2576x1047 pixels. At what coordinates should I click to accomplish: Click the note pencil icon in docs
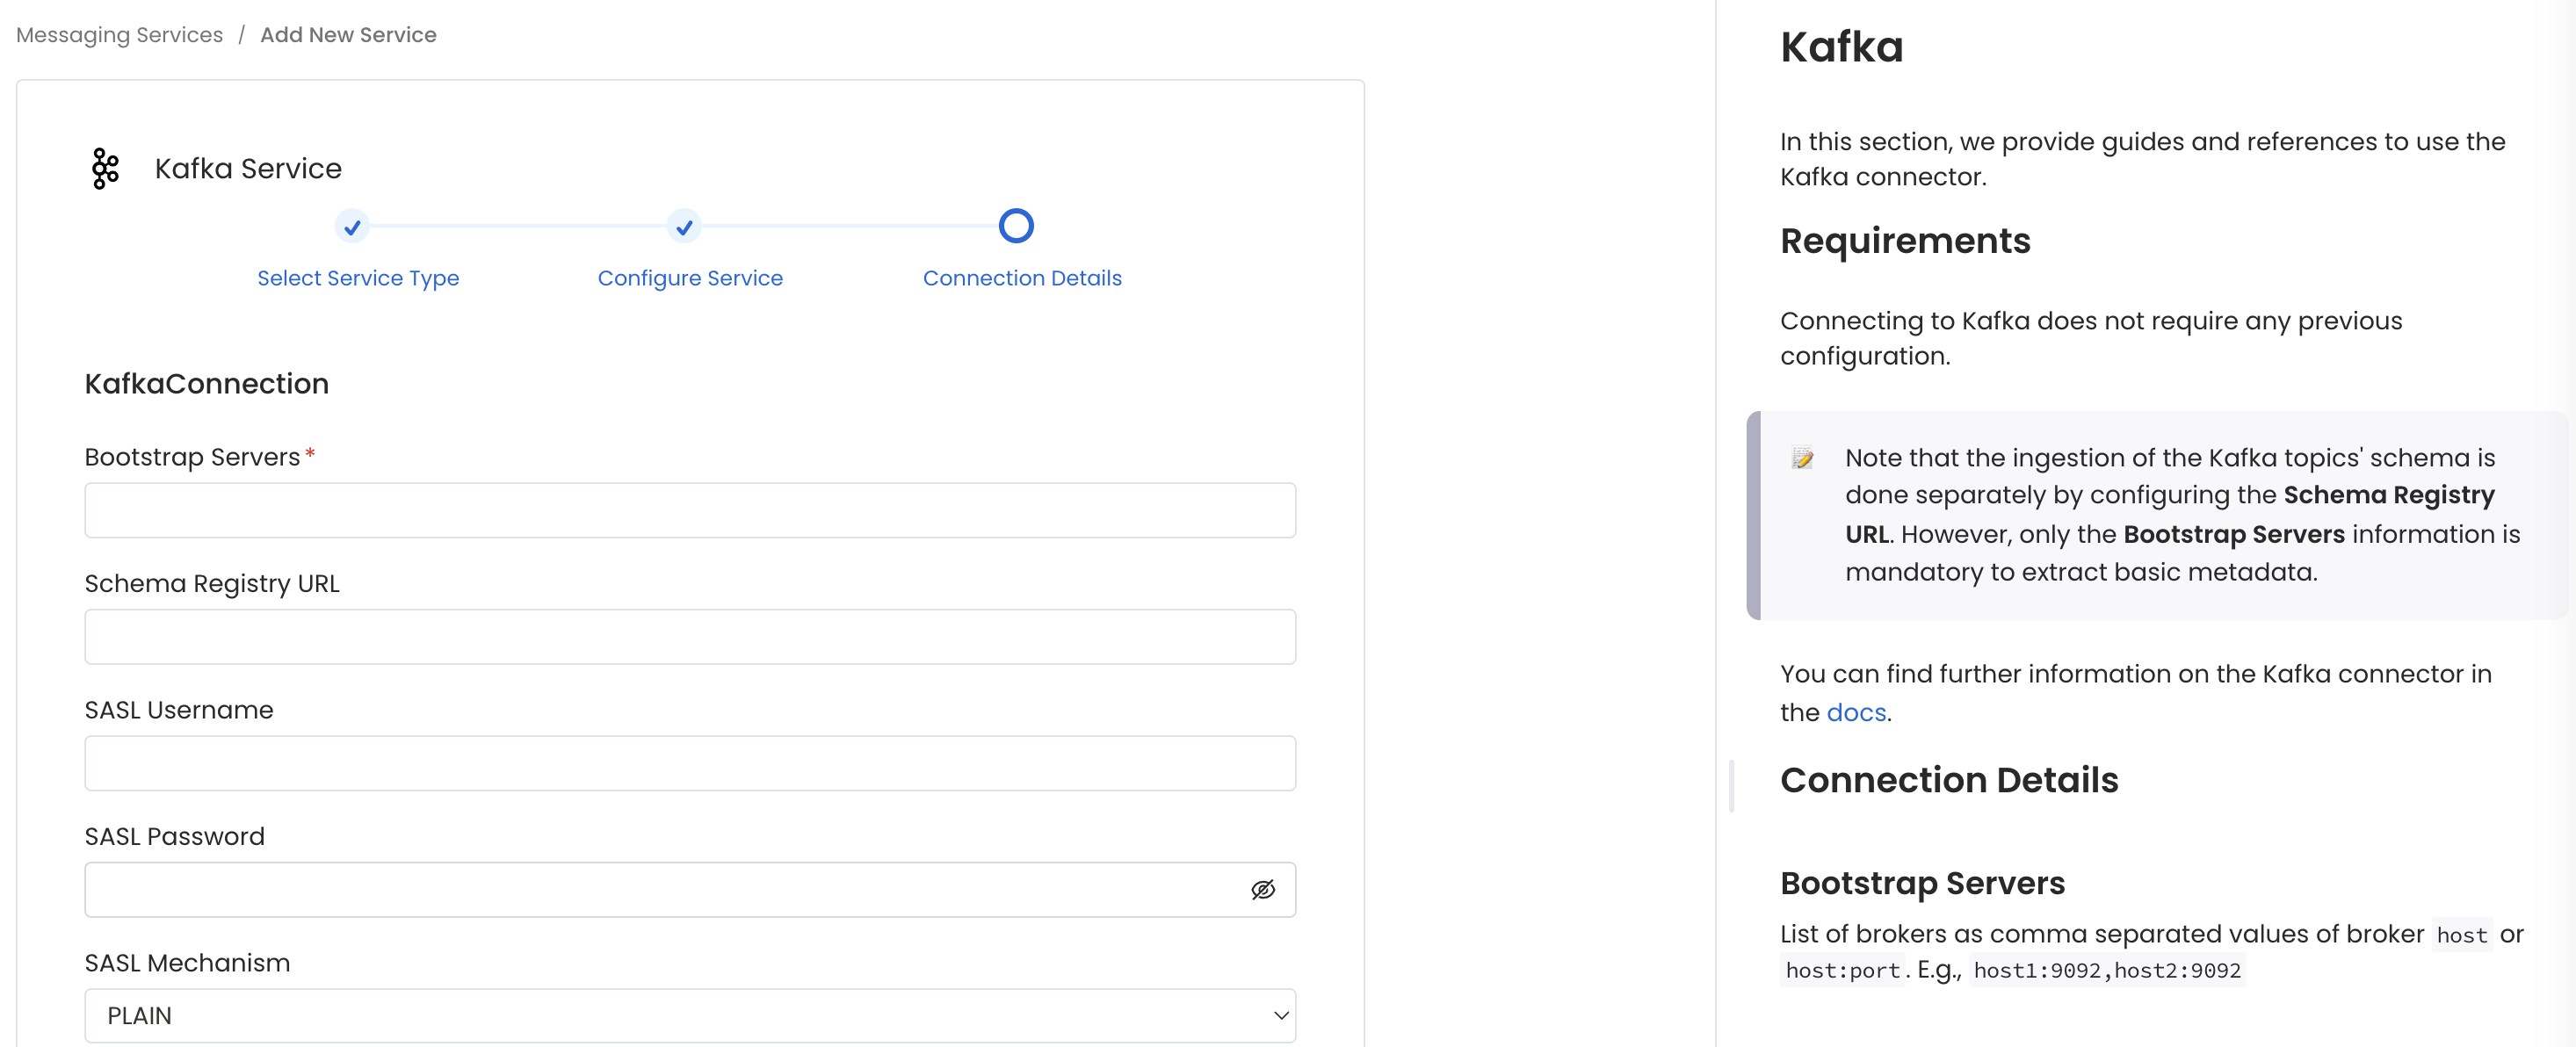(1802, 458)
